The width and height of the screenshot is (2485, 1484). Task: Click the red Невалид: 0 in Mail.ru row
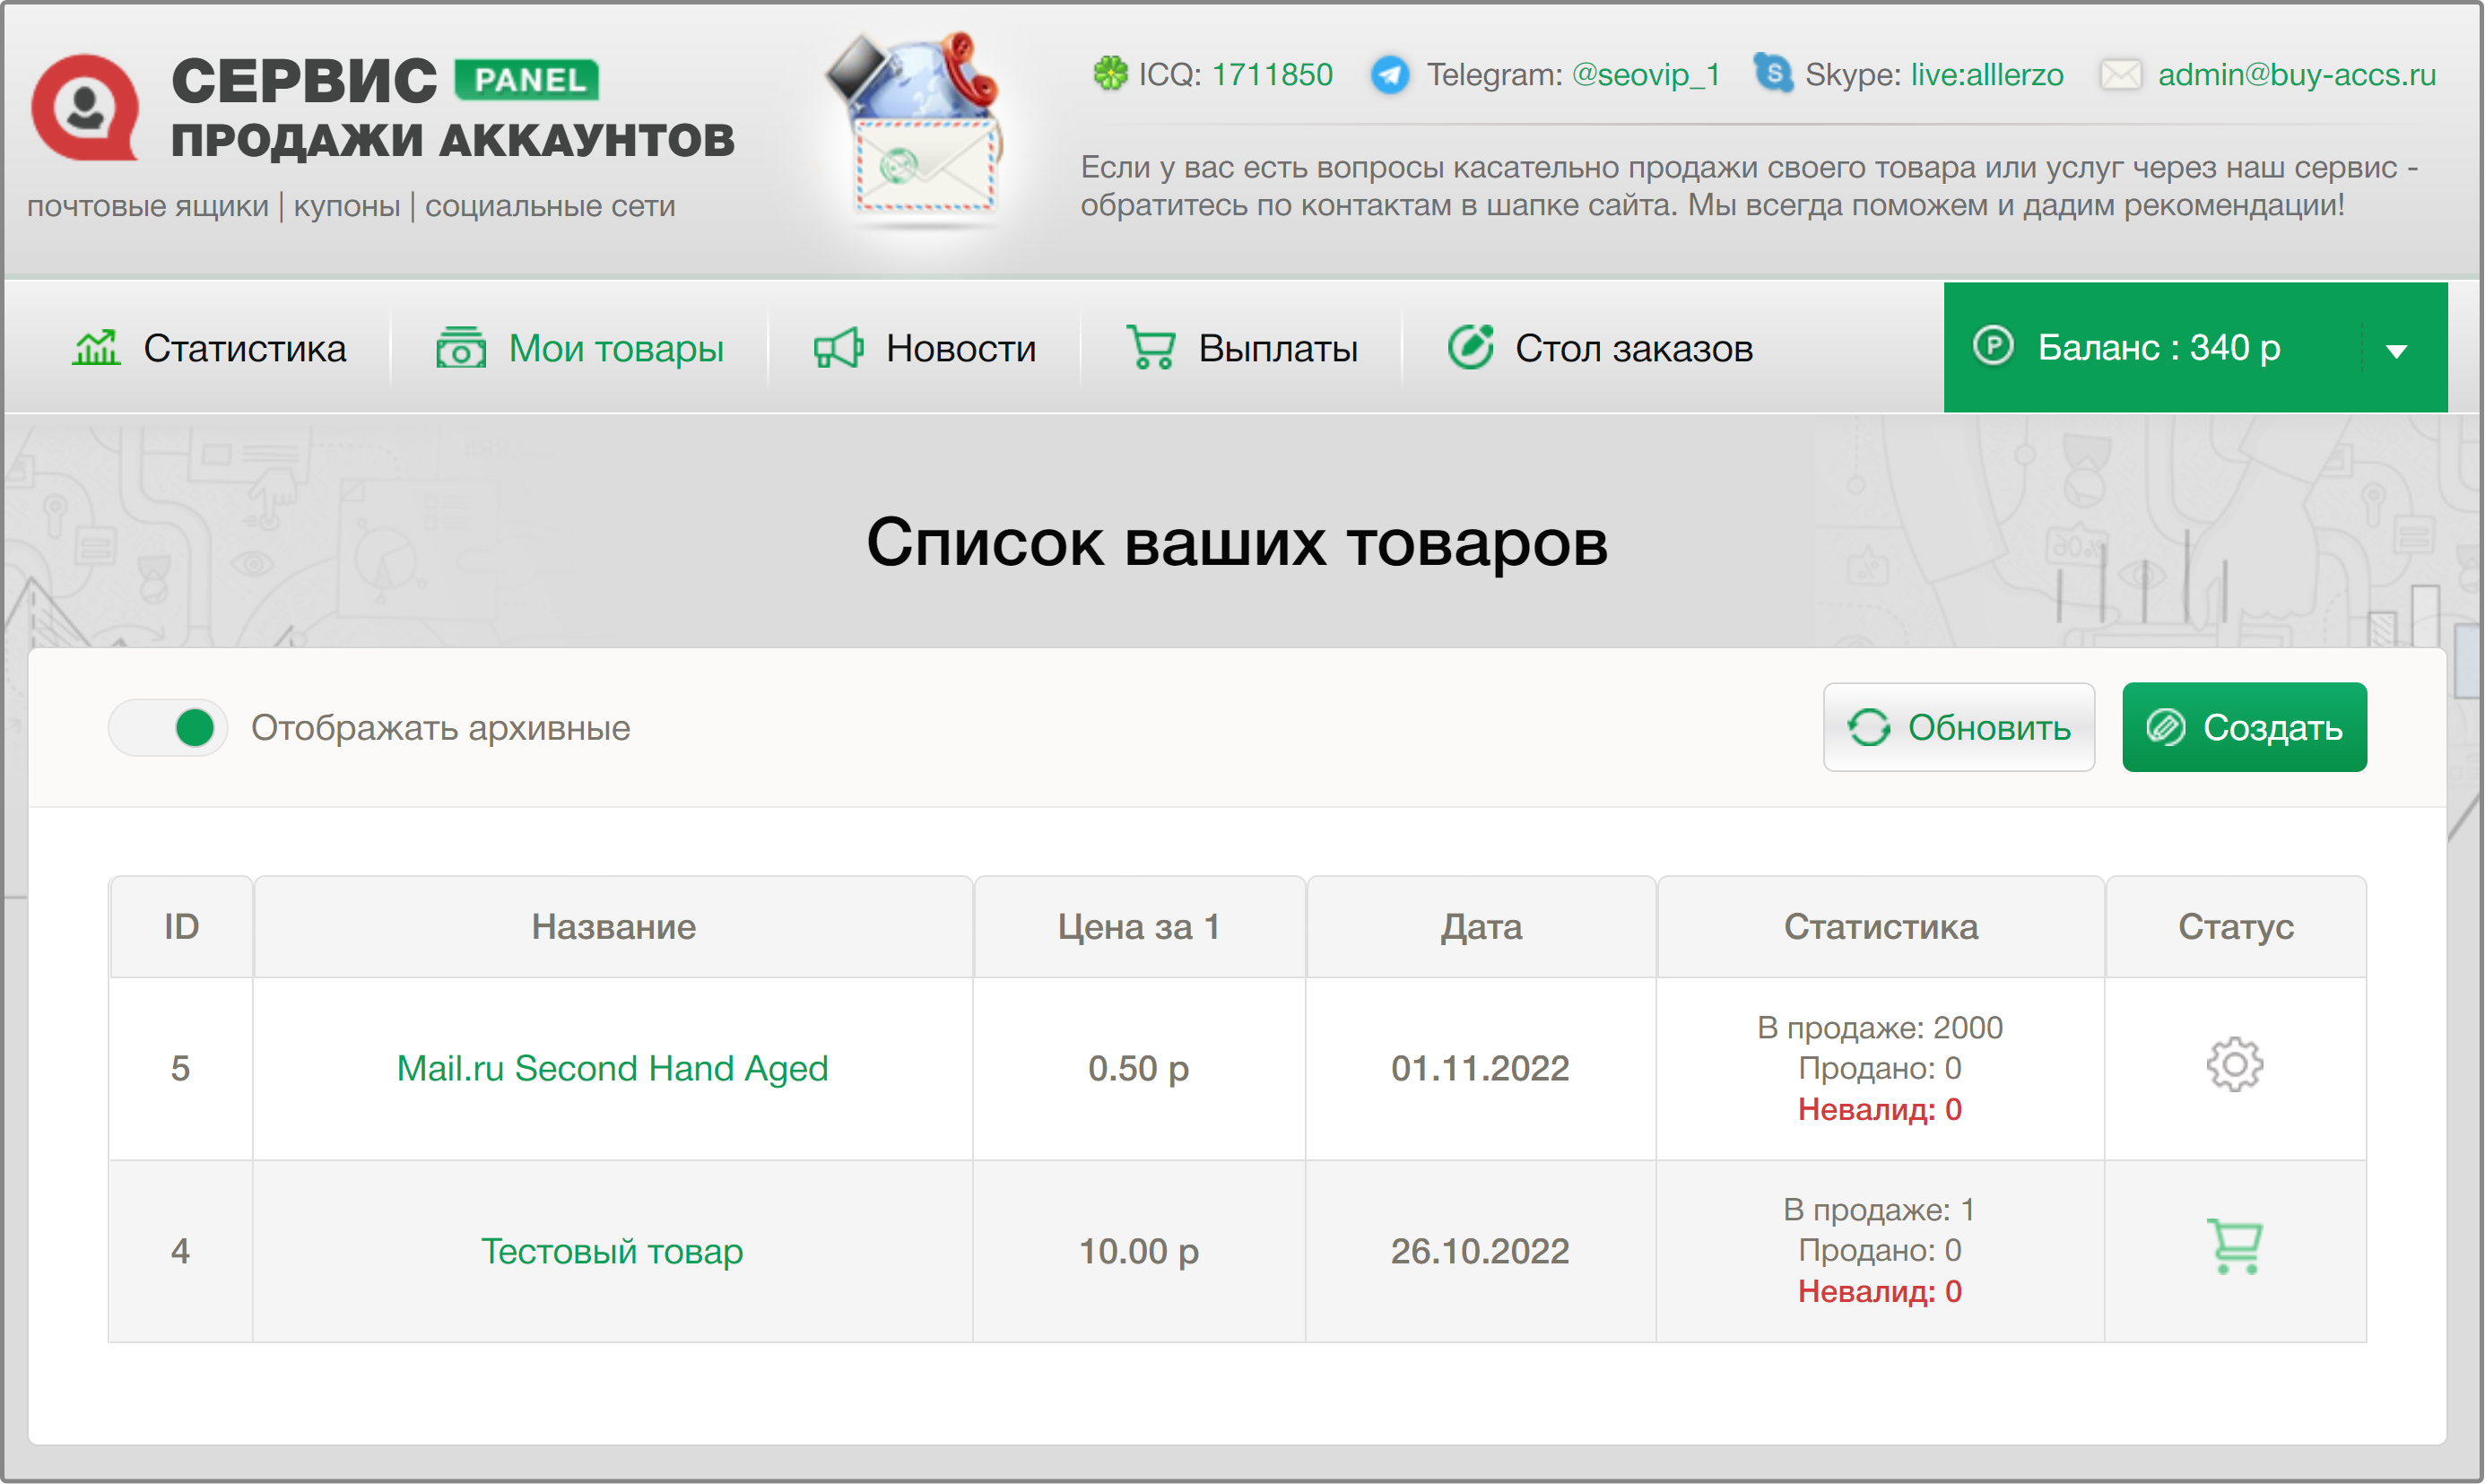coord(1880,1109)
